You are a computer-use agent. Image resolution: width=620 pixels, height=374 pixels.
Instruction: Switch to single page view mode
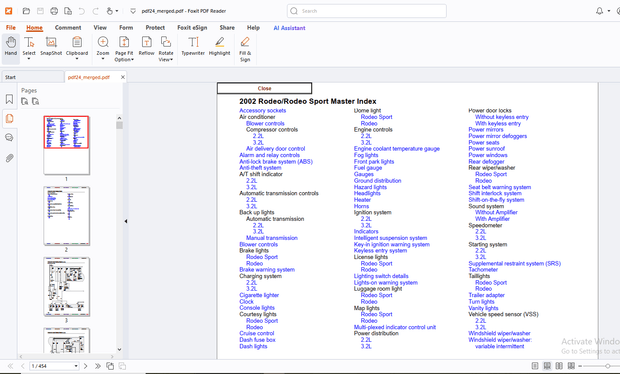click(x=535, y=366)
